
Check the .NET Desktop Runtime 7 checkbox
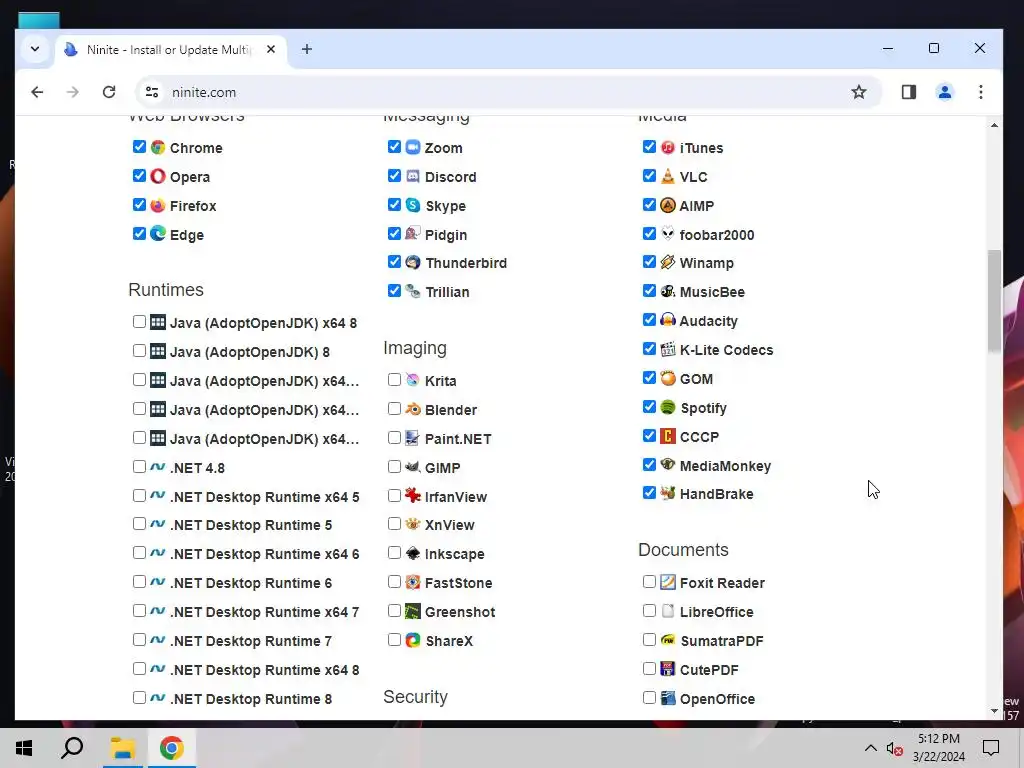(139, 640)
